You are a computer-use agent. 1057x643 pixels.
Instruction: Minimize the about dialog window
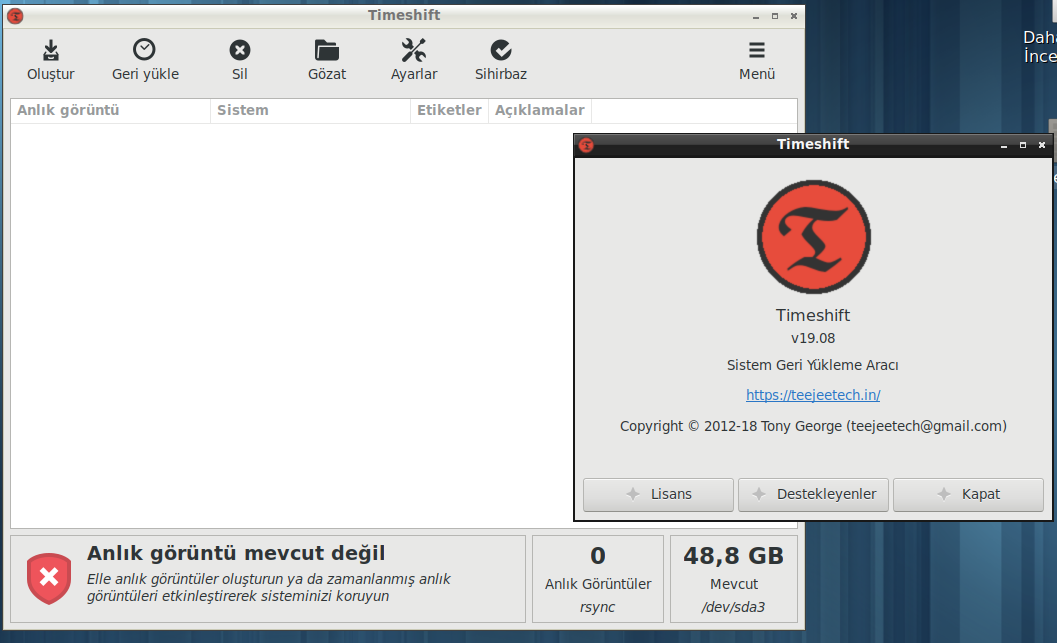coord(1004,145)
